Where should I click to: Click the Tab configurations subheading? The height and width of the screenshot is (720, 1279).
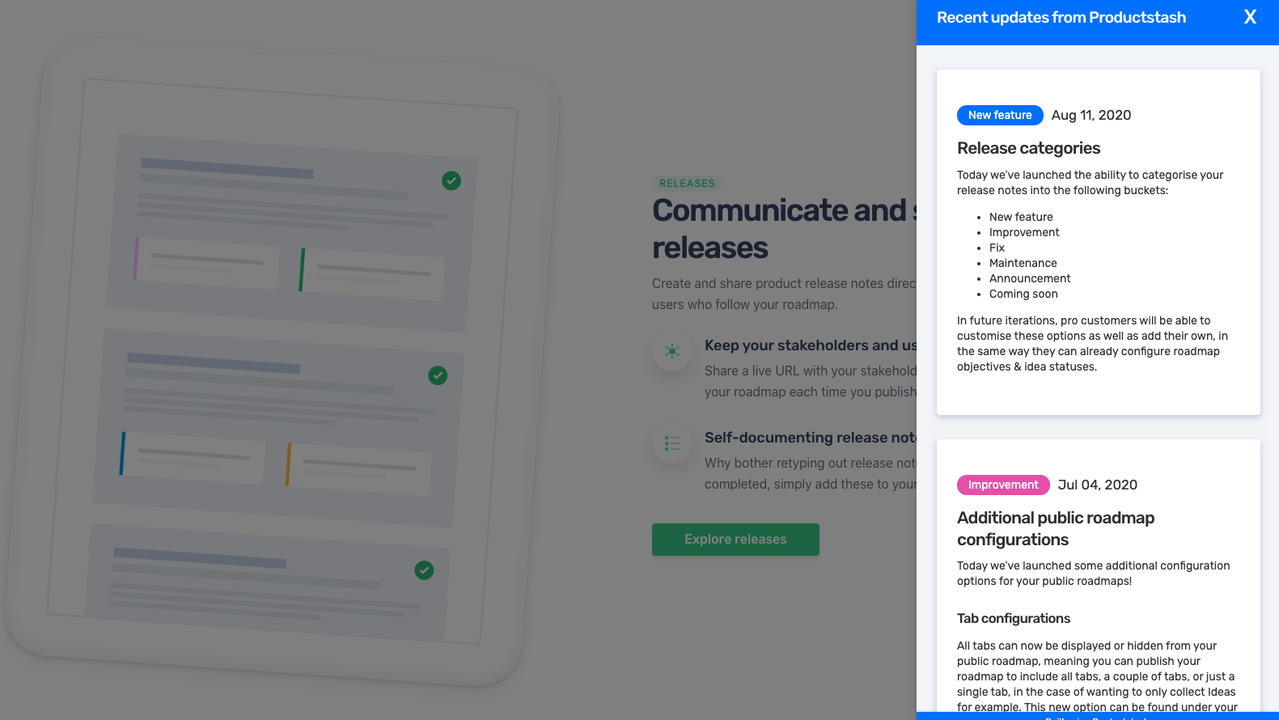[1013, 618]
